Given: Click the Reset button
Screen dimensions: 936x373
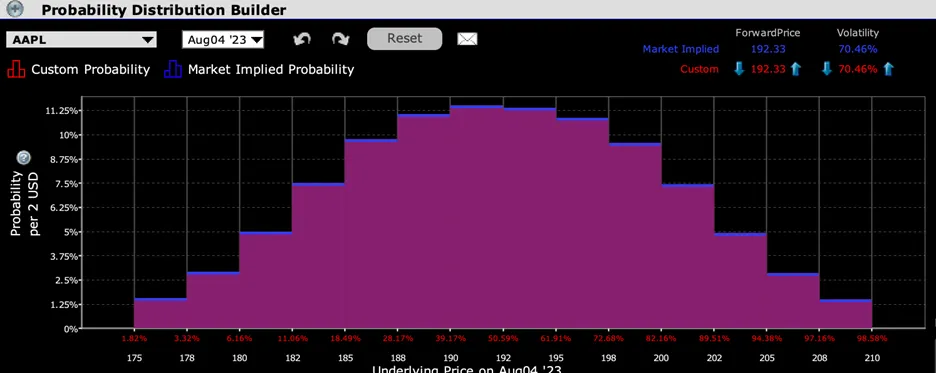Looking at the screenshot, I should [x=404, y=39].
